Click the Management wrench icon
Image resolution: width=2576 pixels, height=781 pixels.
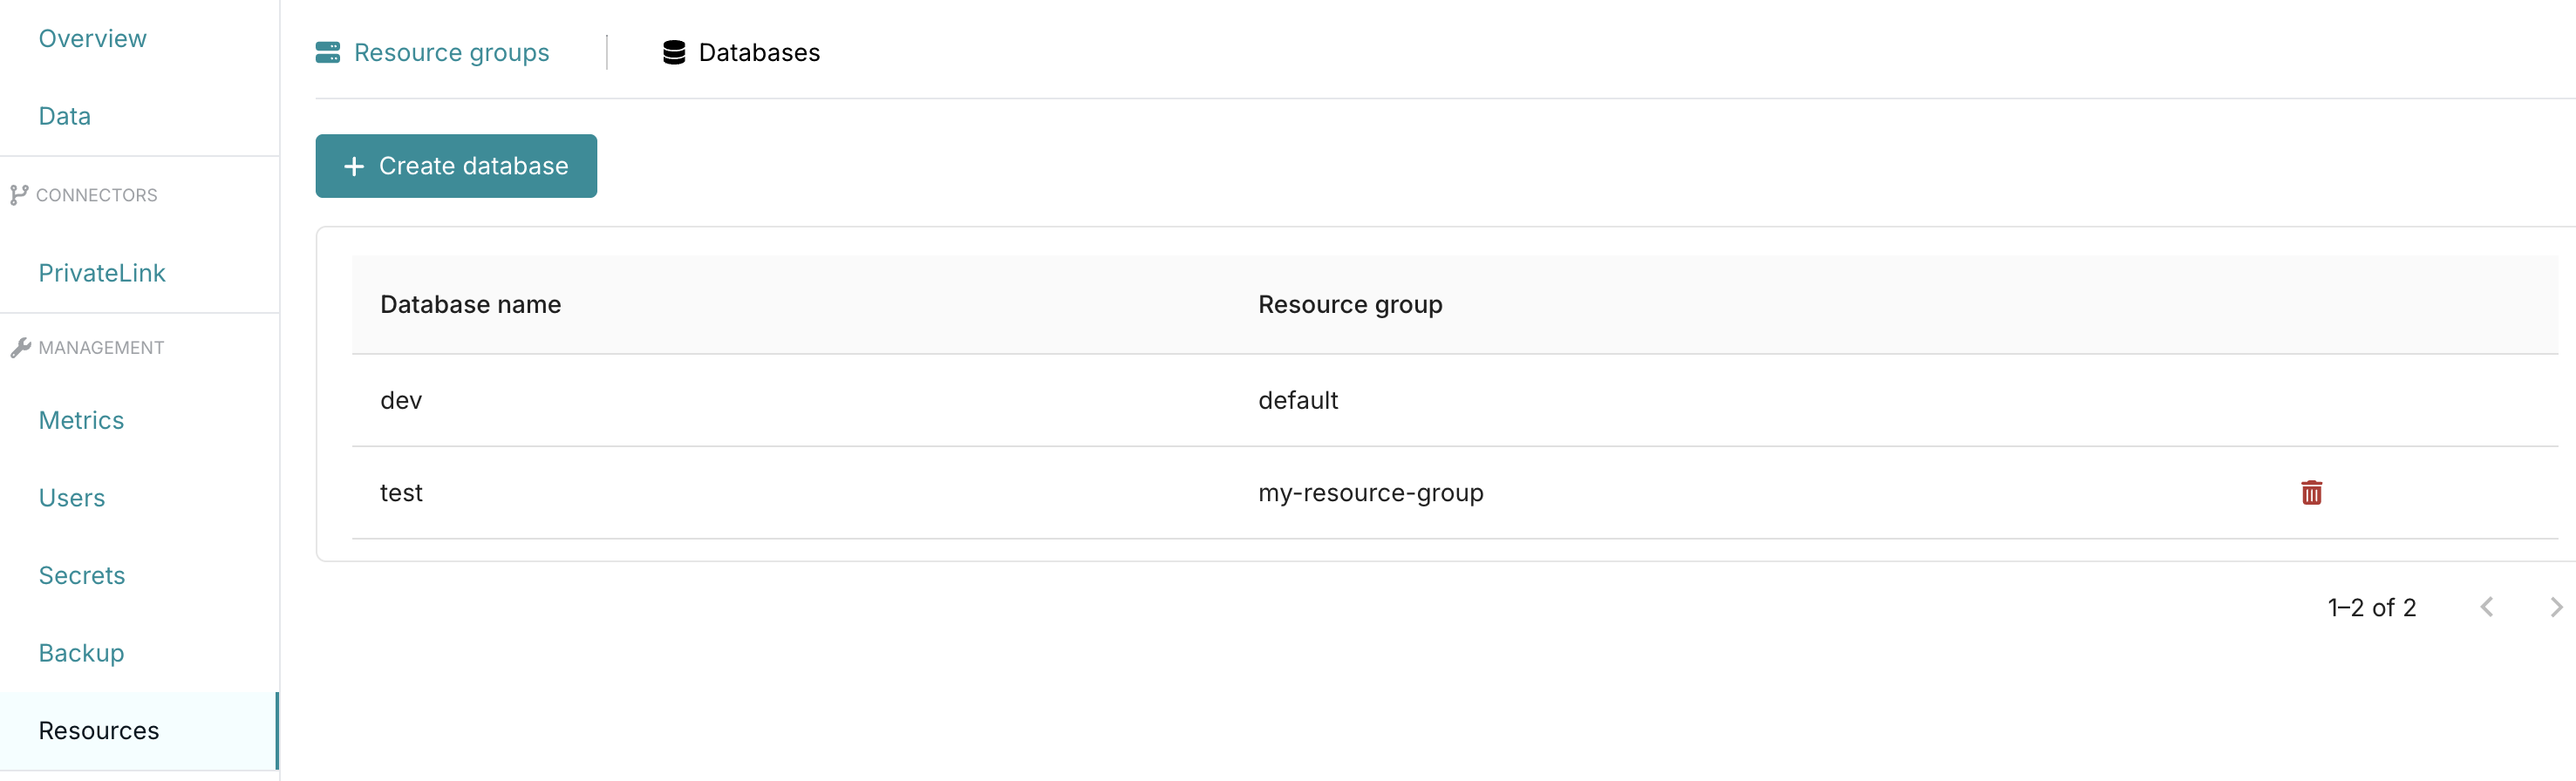click(20, 348)
